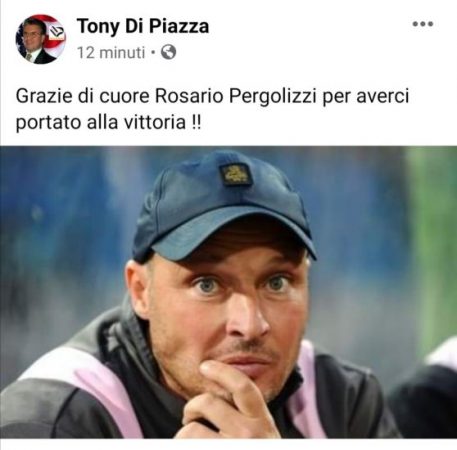Open the attached photo of man in cap
This screenshot has width=457, height=450.
[228, 292]
